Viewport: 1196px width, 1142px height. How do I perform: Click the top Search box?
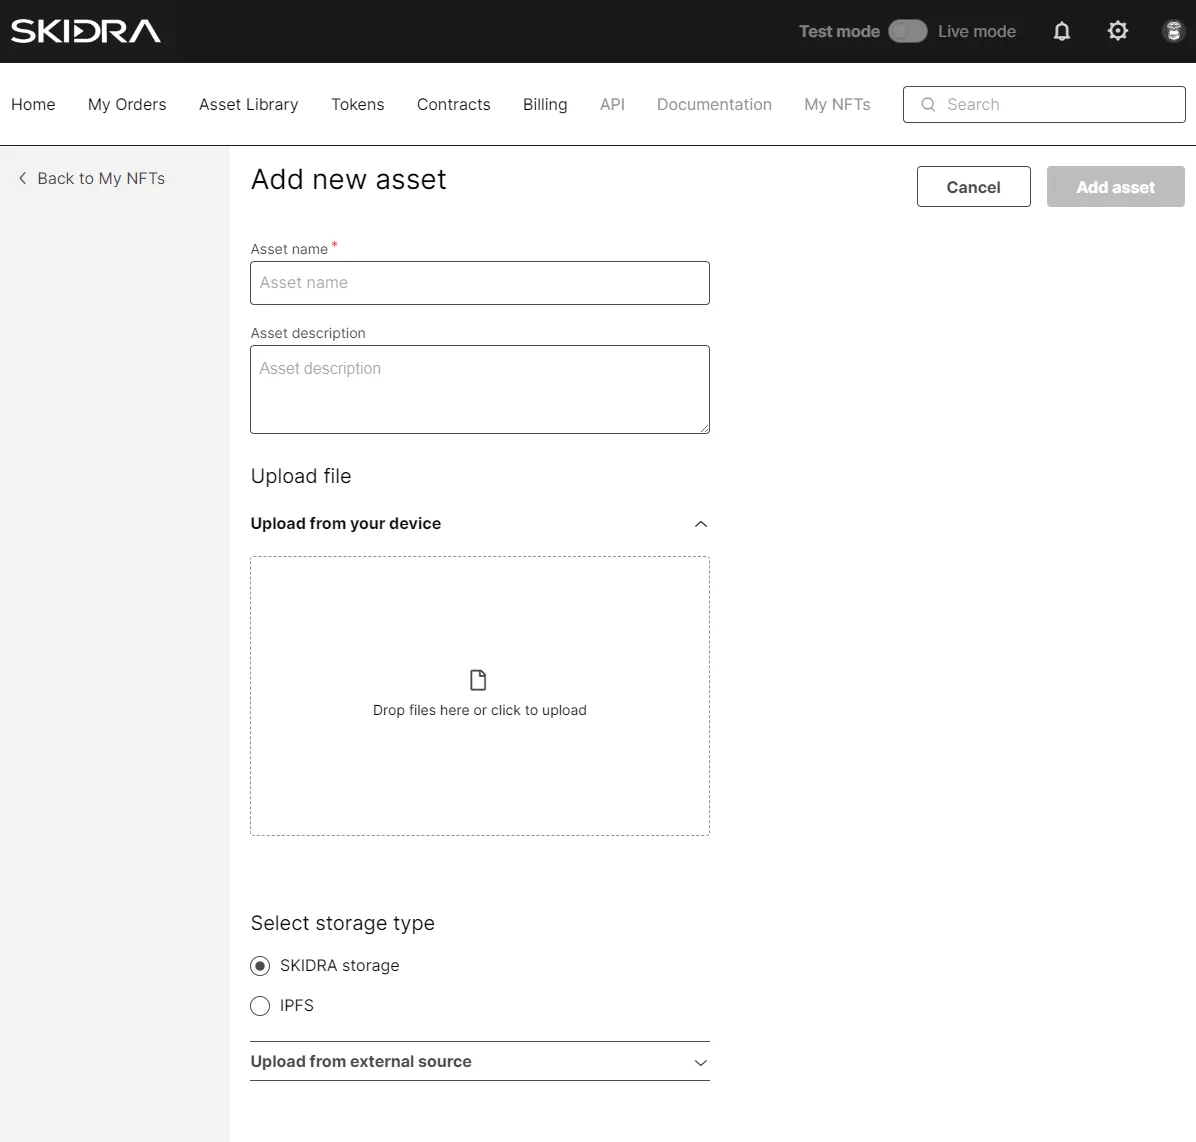click(1044, 105)
